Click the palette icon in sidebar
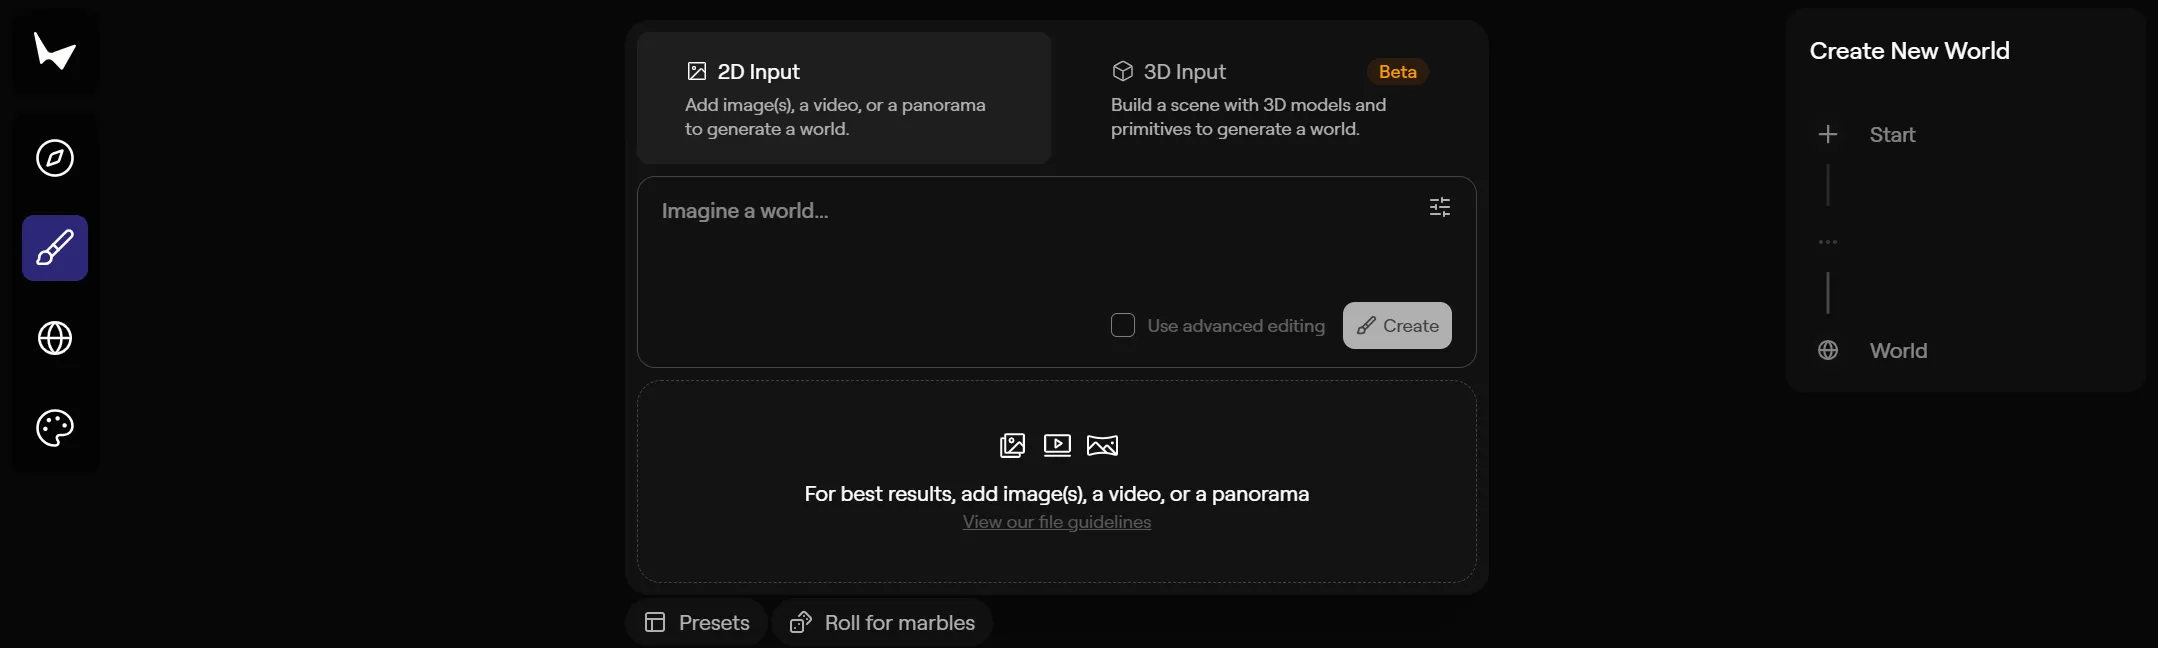 coord(55,428)
